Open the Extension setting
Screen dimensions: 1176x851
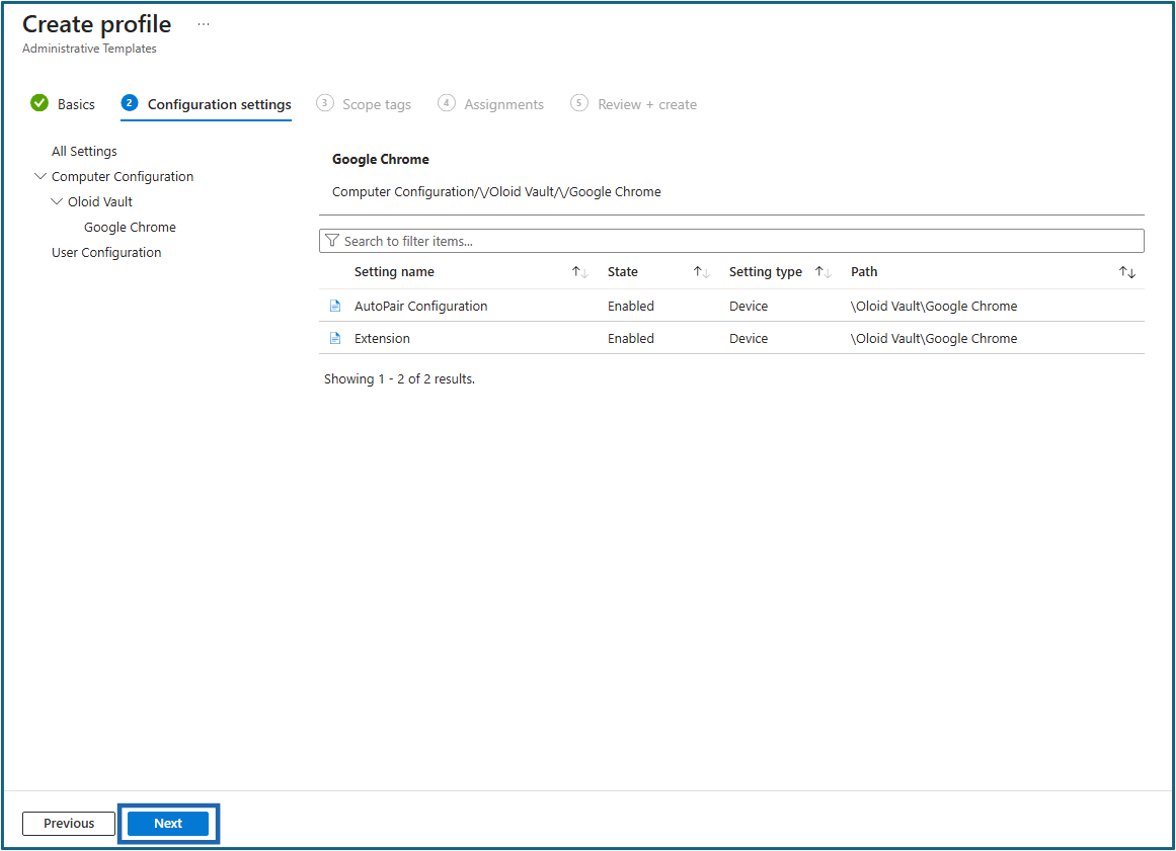pos(382,338)
